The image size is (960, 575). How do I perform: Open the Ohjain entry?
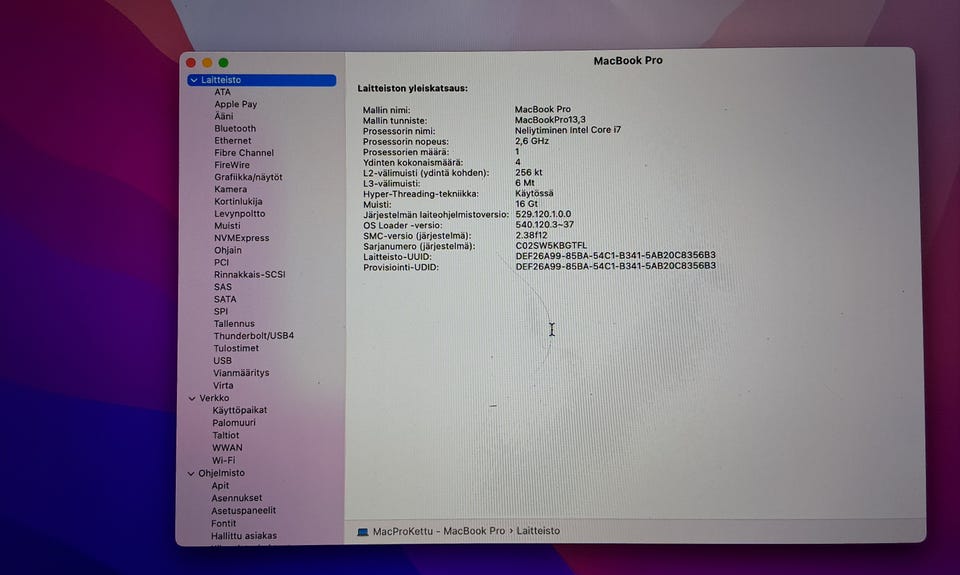228,250
